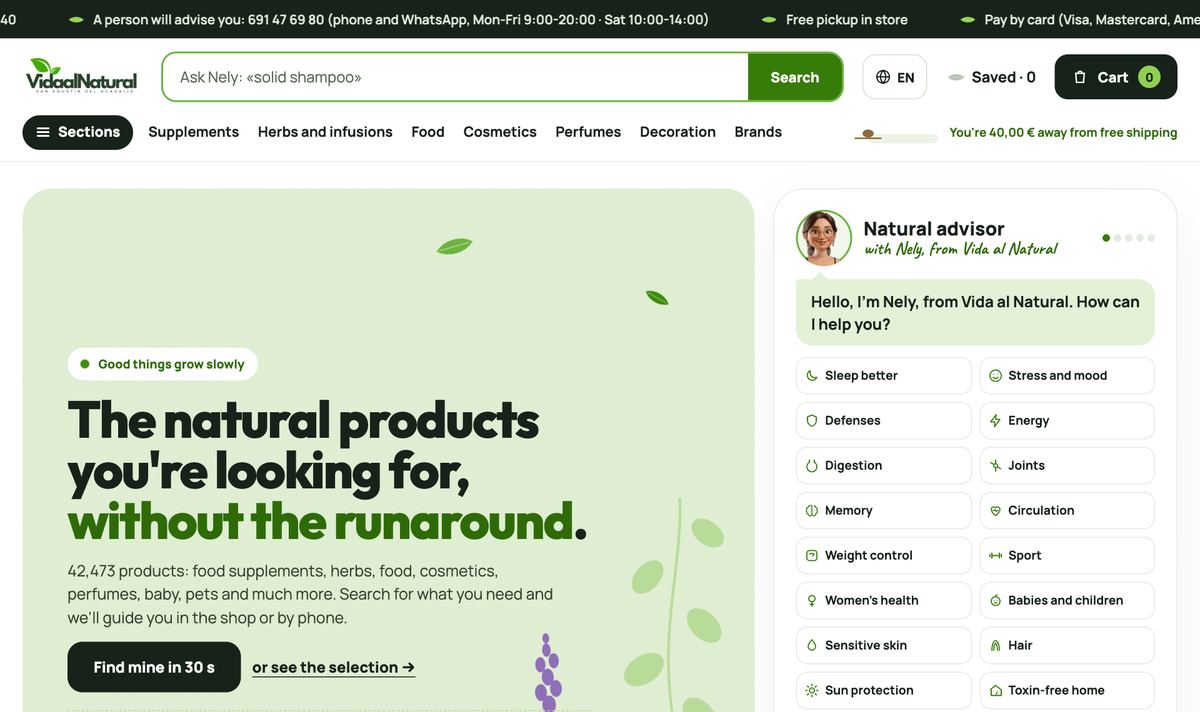Click Nely's avatar picture
Viewport: 1200px width, 712px height.
click(824, 238)
